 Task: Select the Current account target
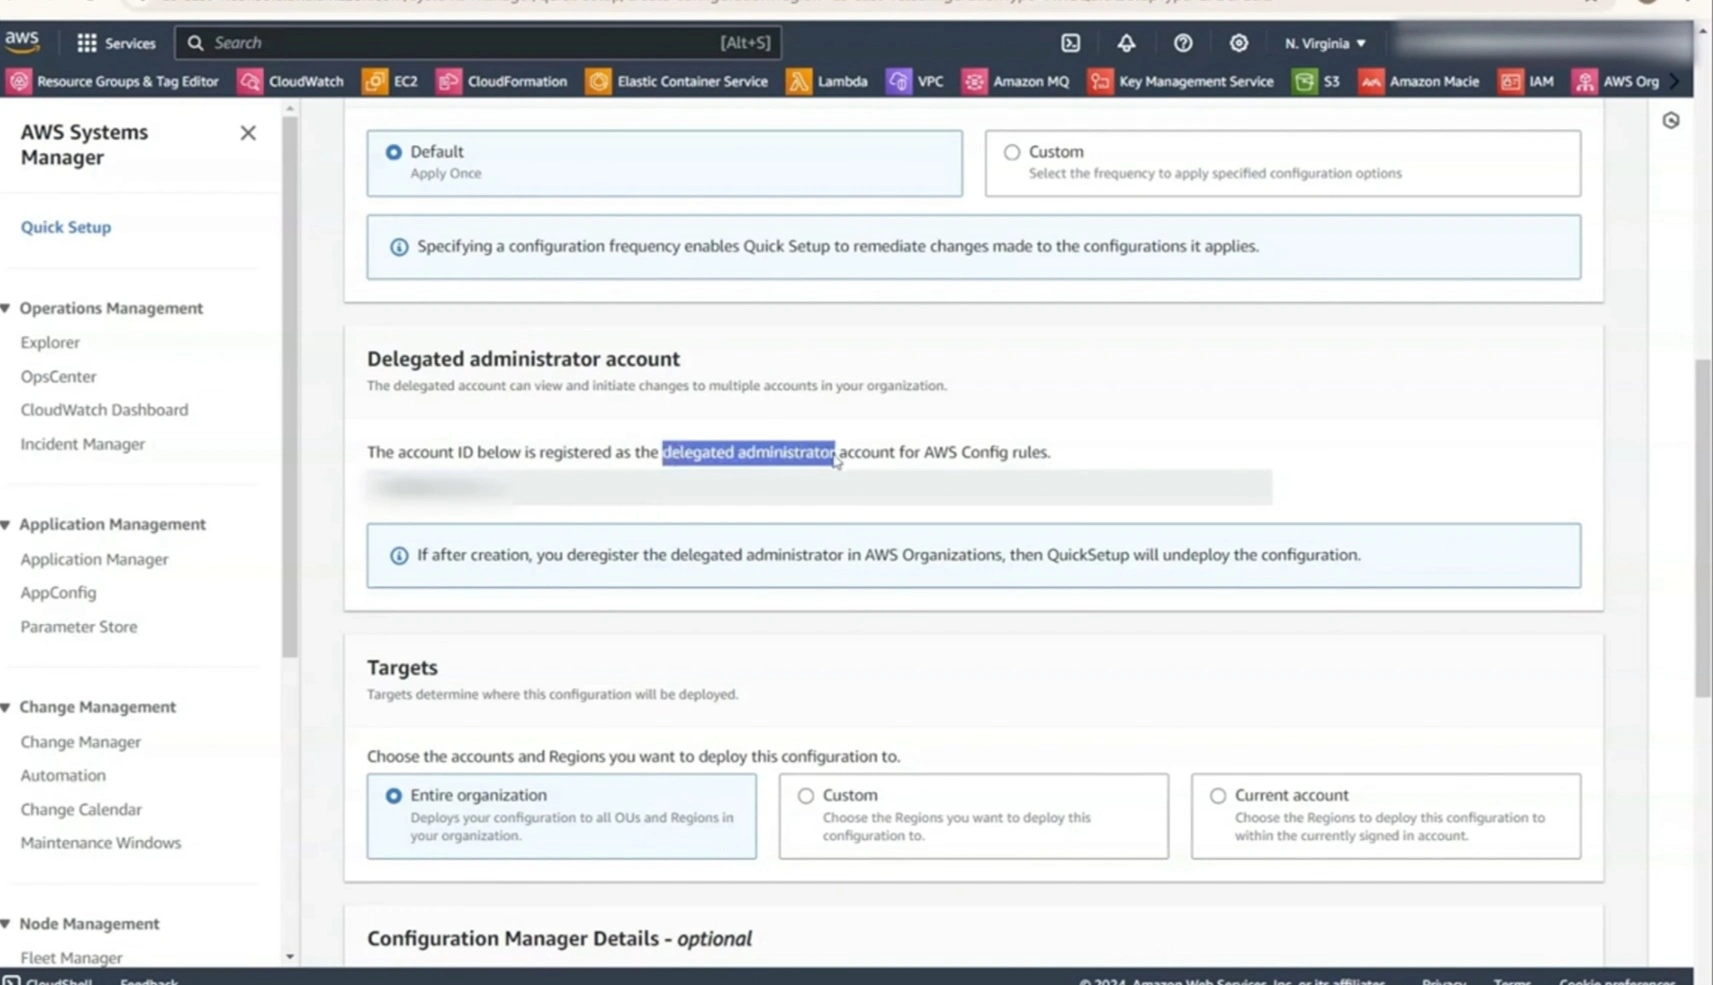point(1218,795)
